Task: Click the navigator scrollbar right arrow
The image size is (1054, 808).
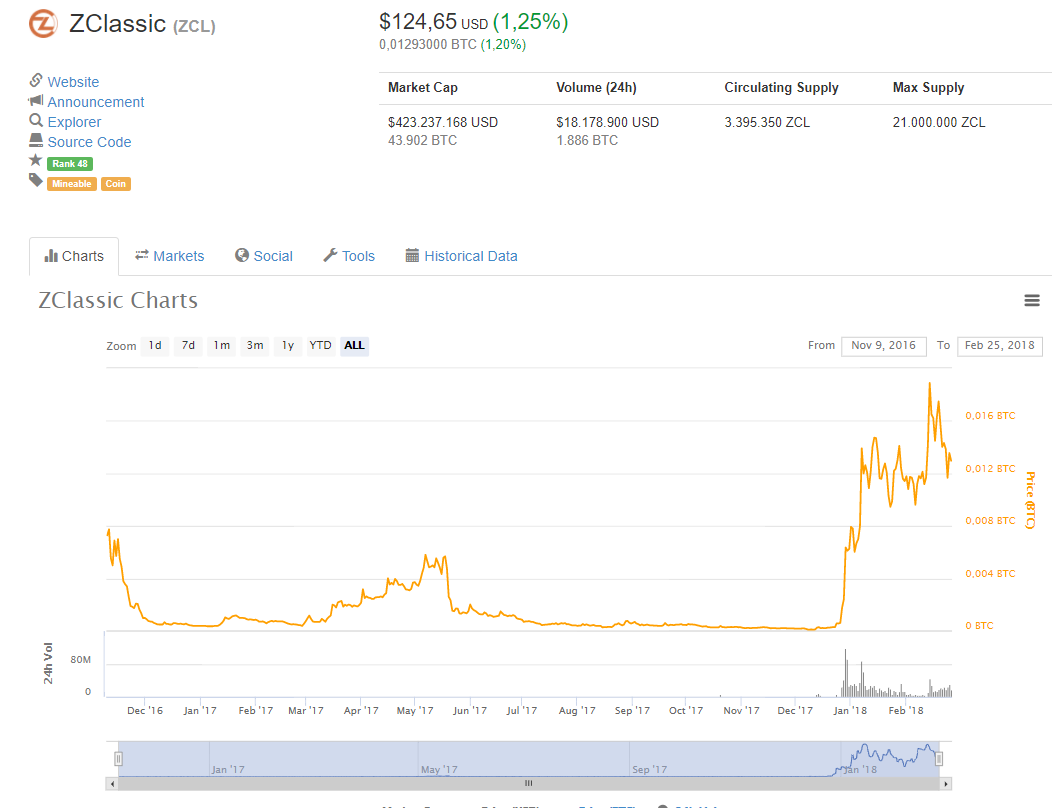Action: click(946, 784)
